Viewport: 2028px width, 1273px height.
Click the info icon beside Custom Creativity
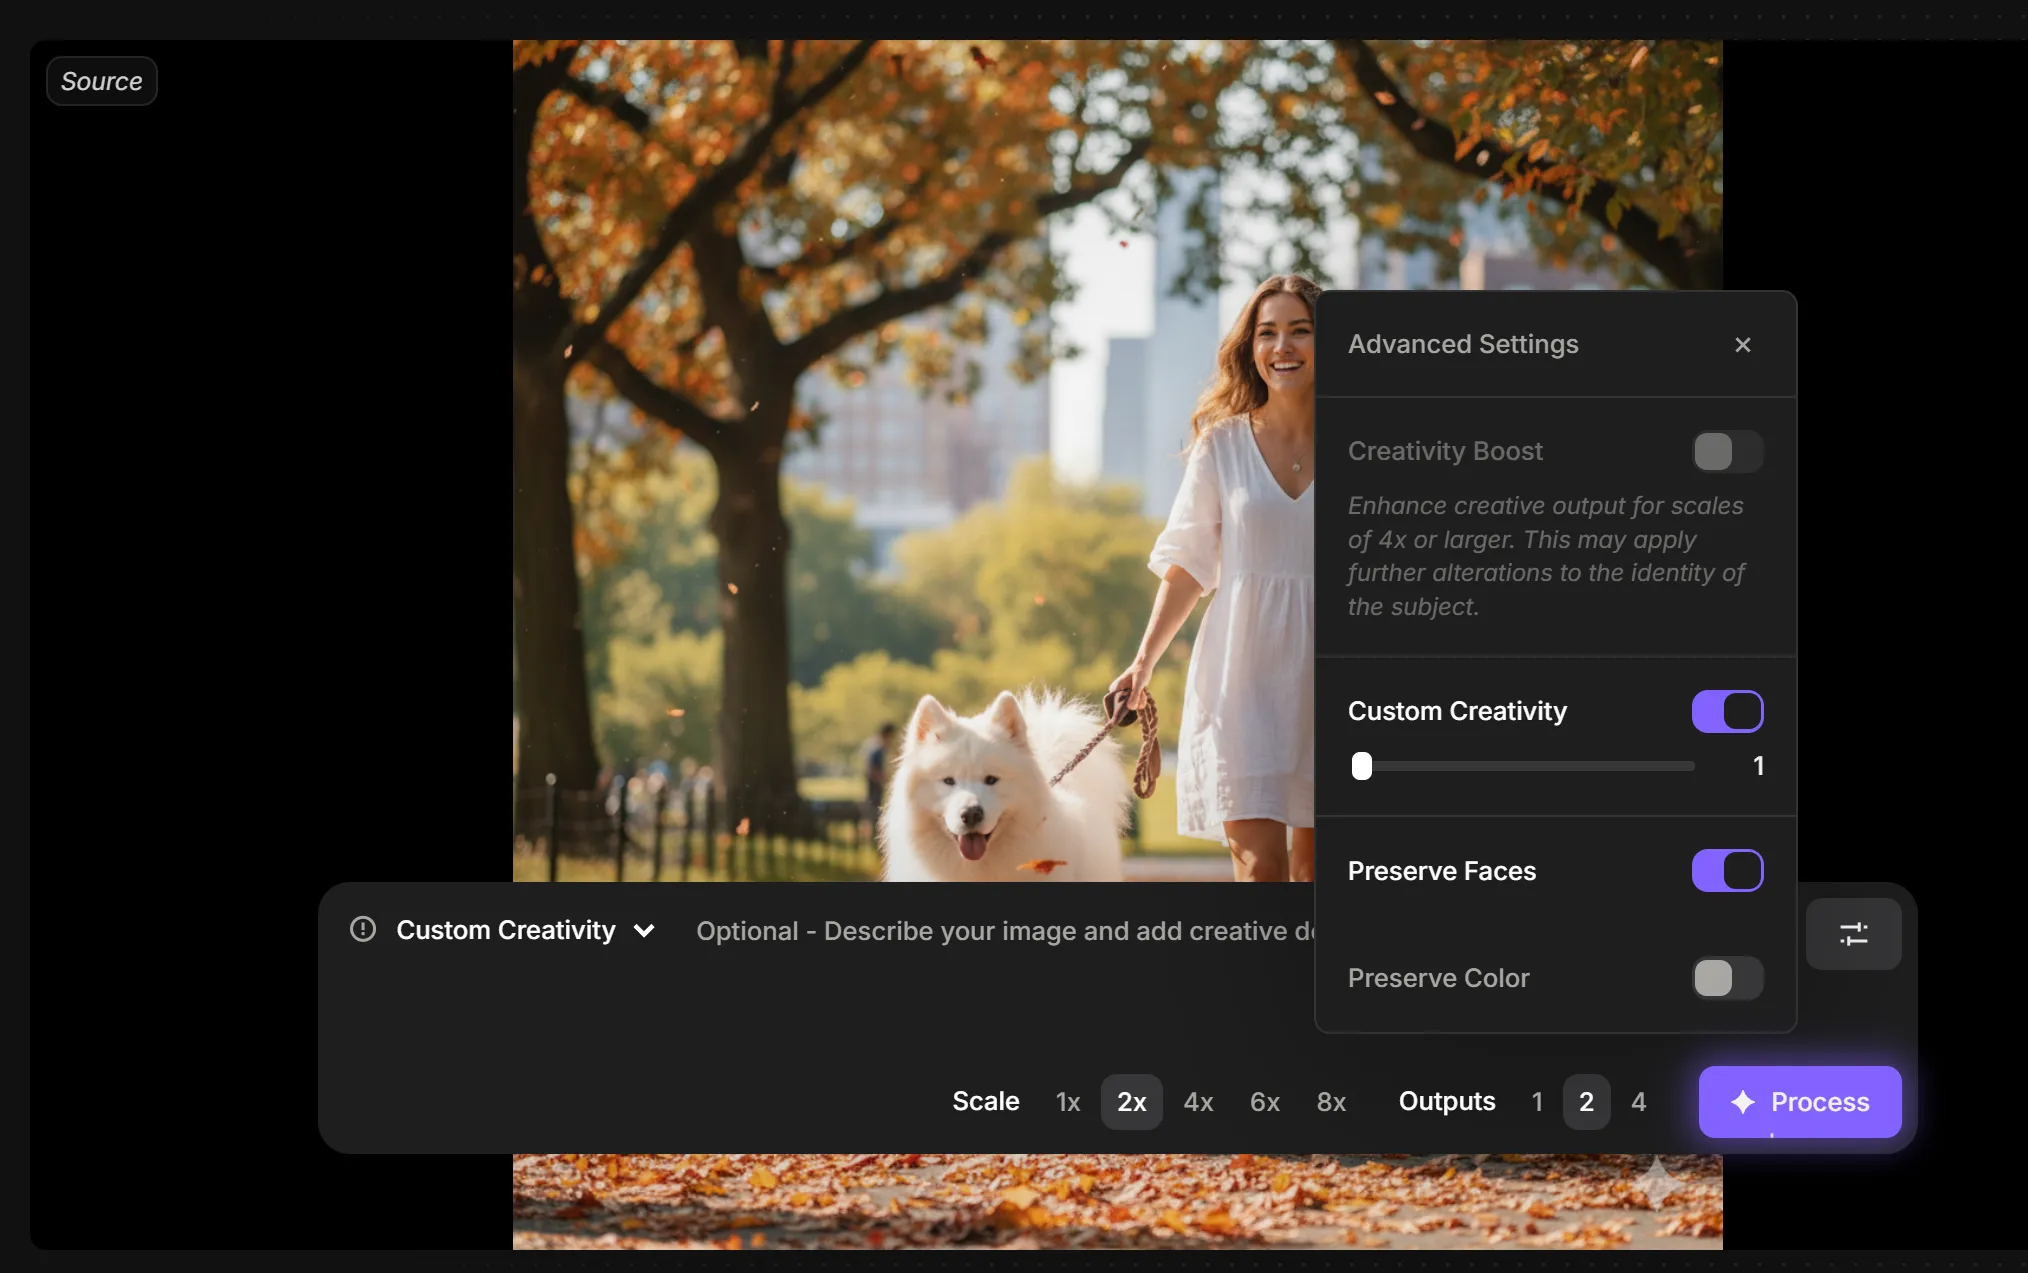coord(363,930)
